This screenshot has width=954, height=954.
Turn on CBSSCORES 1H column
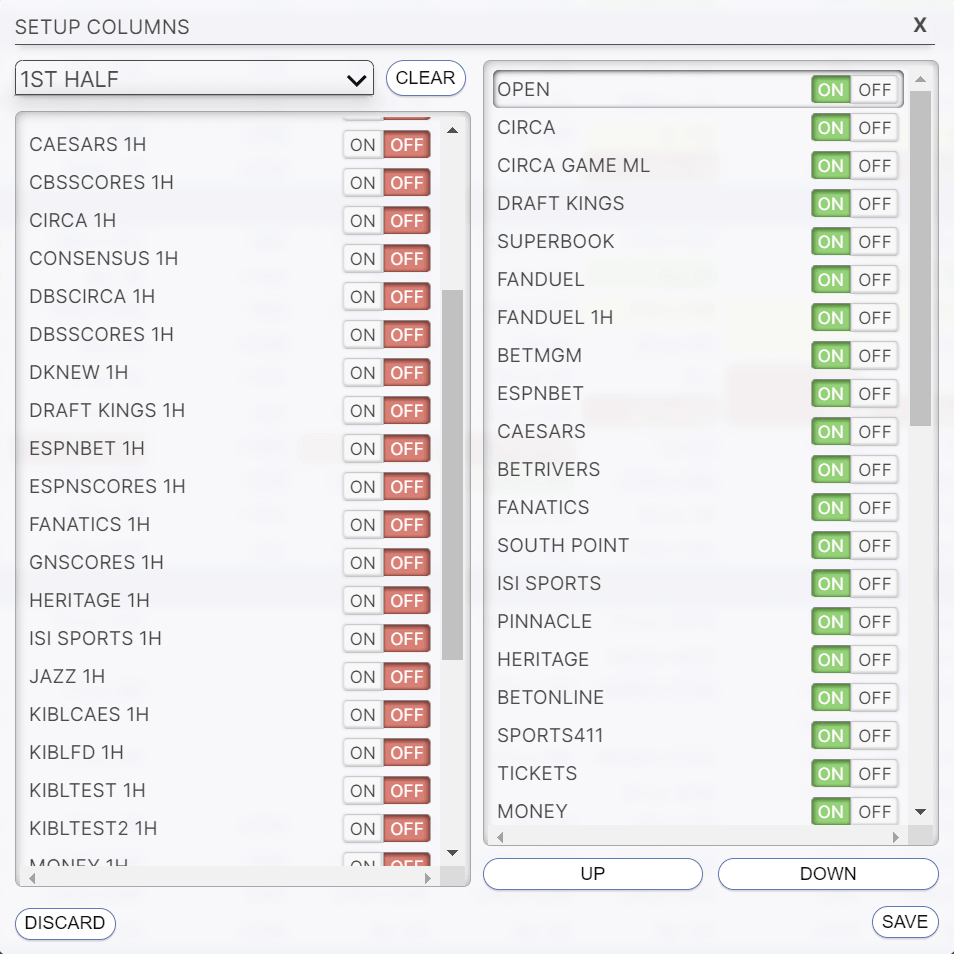pyautogui.click(x=363, y=183)
